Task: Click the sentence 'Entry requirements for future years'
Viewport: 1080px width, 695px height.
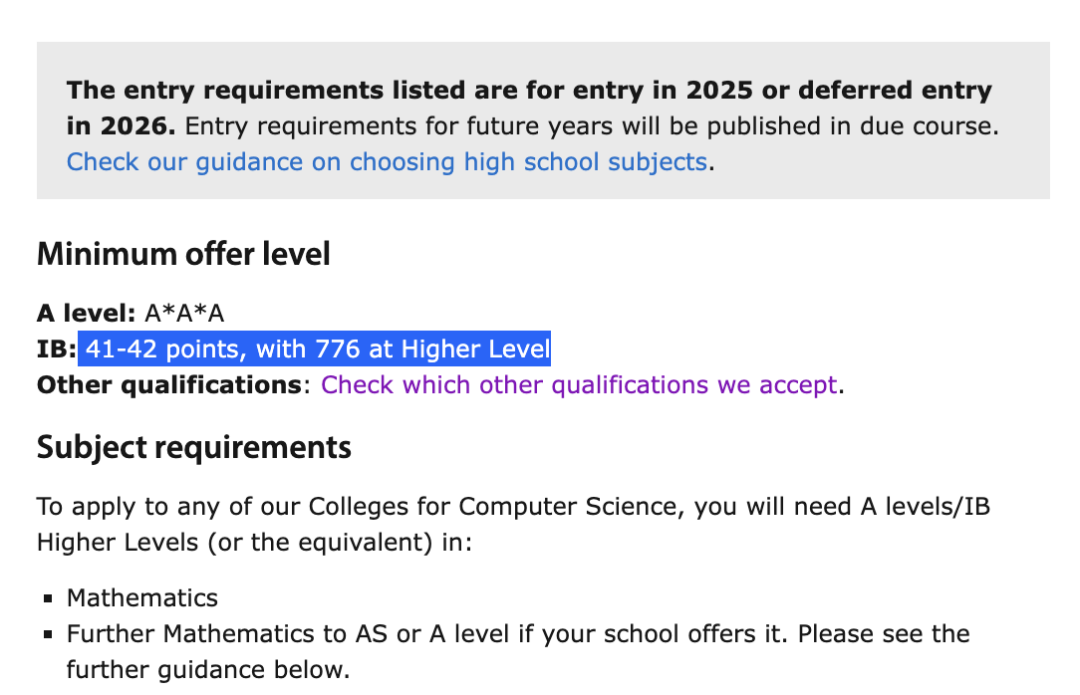Action: 592,126
